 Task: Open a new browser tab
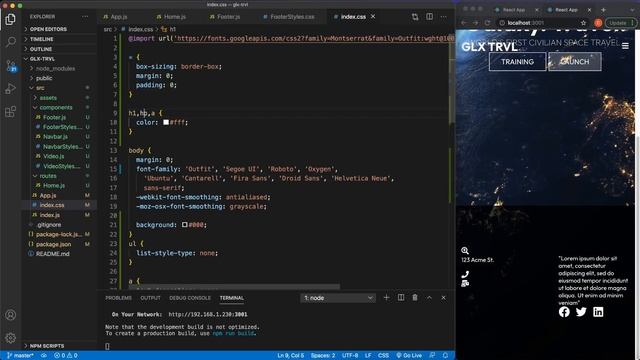(603, 9)
